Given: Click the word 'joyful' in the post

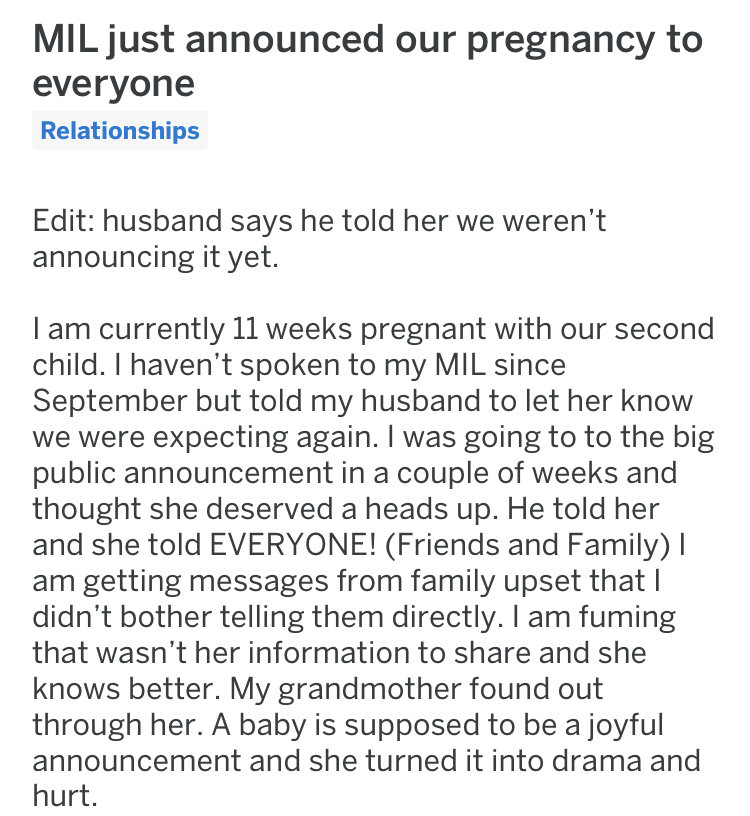Looking at the screenshot, I should (626, 725).
